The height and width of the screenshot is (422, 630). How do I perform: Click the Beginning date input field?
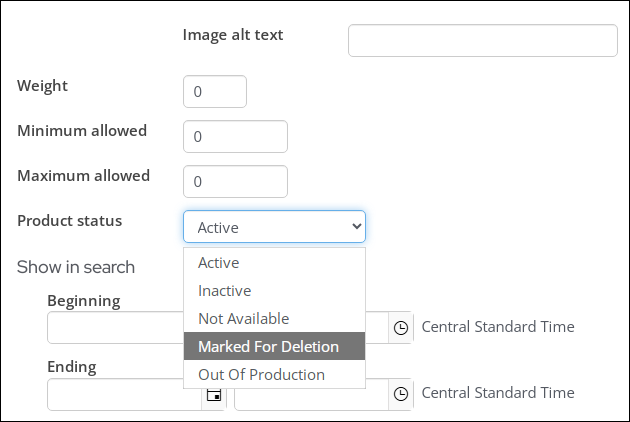(x=116, y=328)
